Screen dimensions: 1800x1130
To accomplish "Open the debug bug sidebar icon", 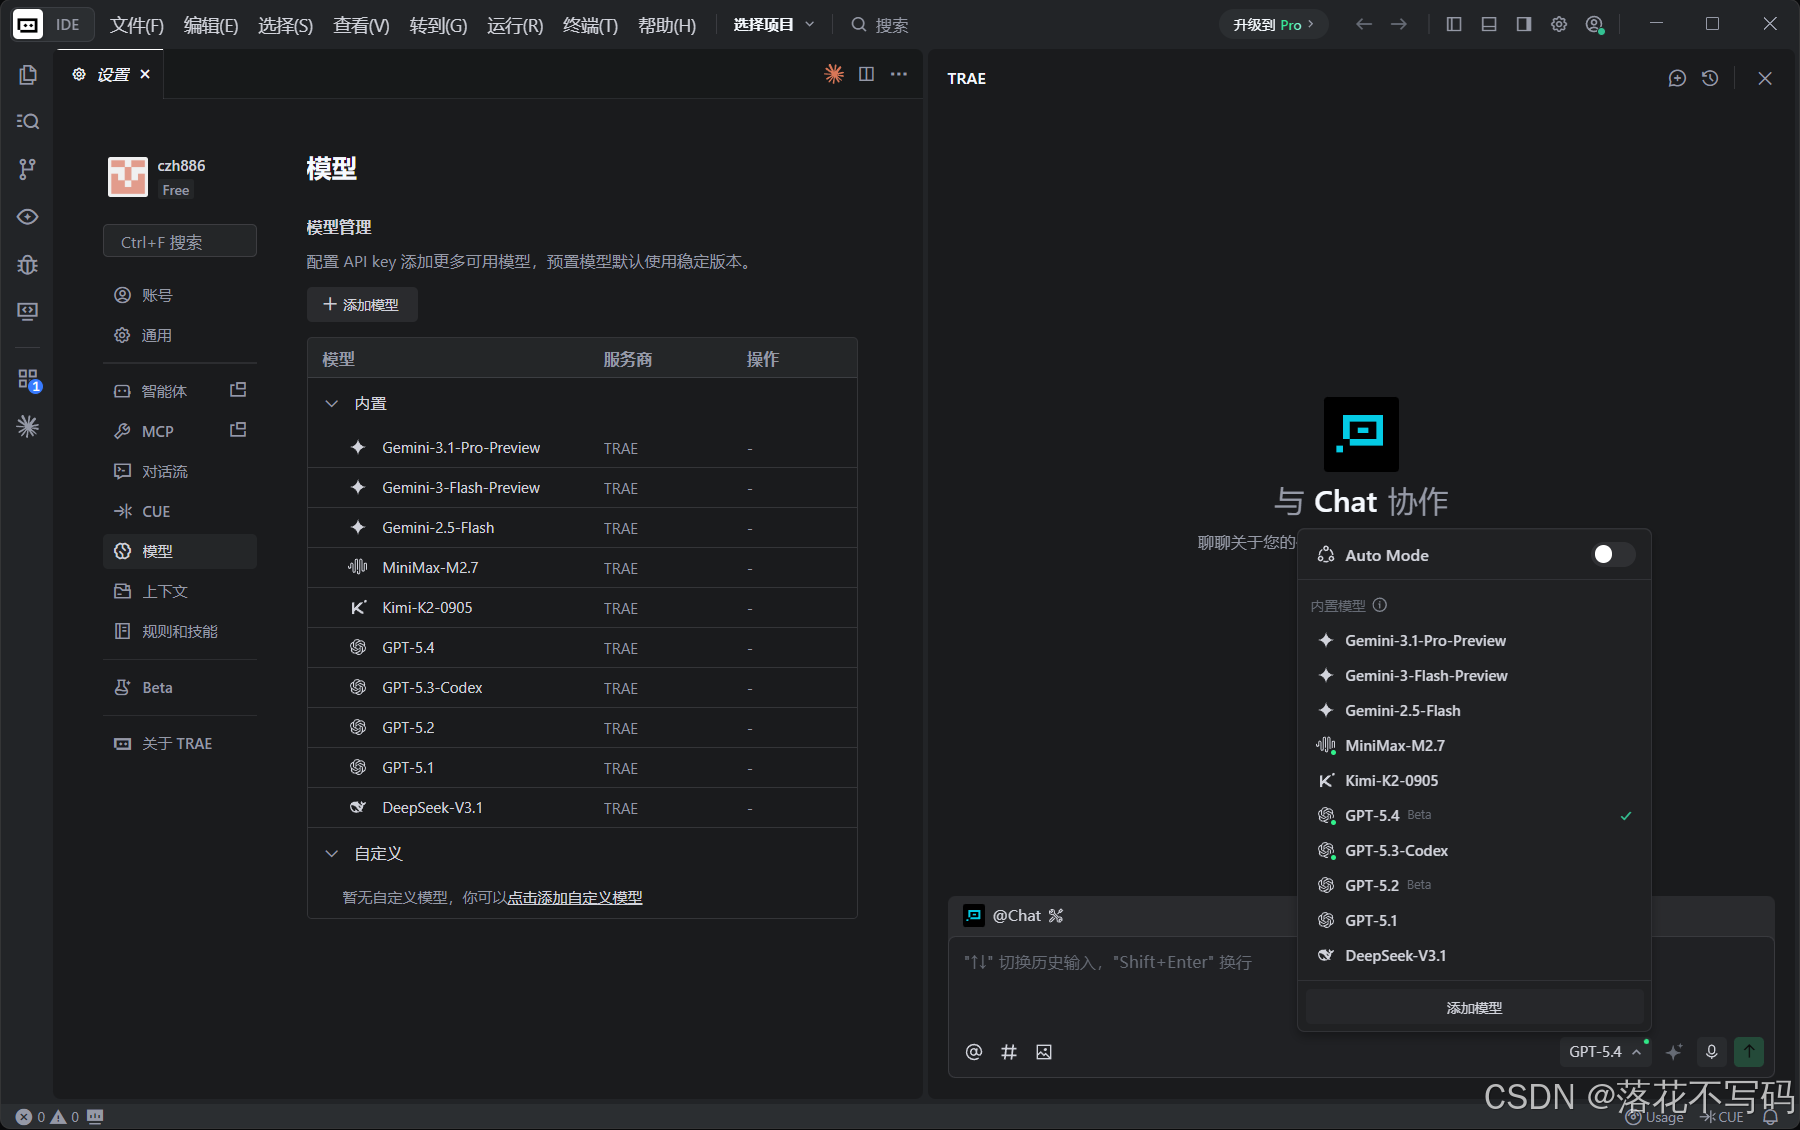I will pyautogui.click(x=28, y=265).
